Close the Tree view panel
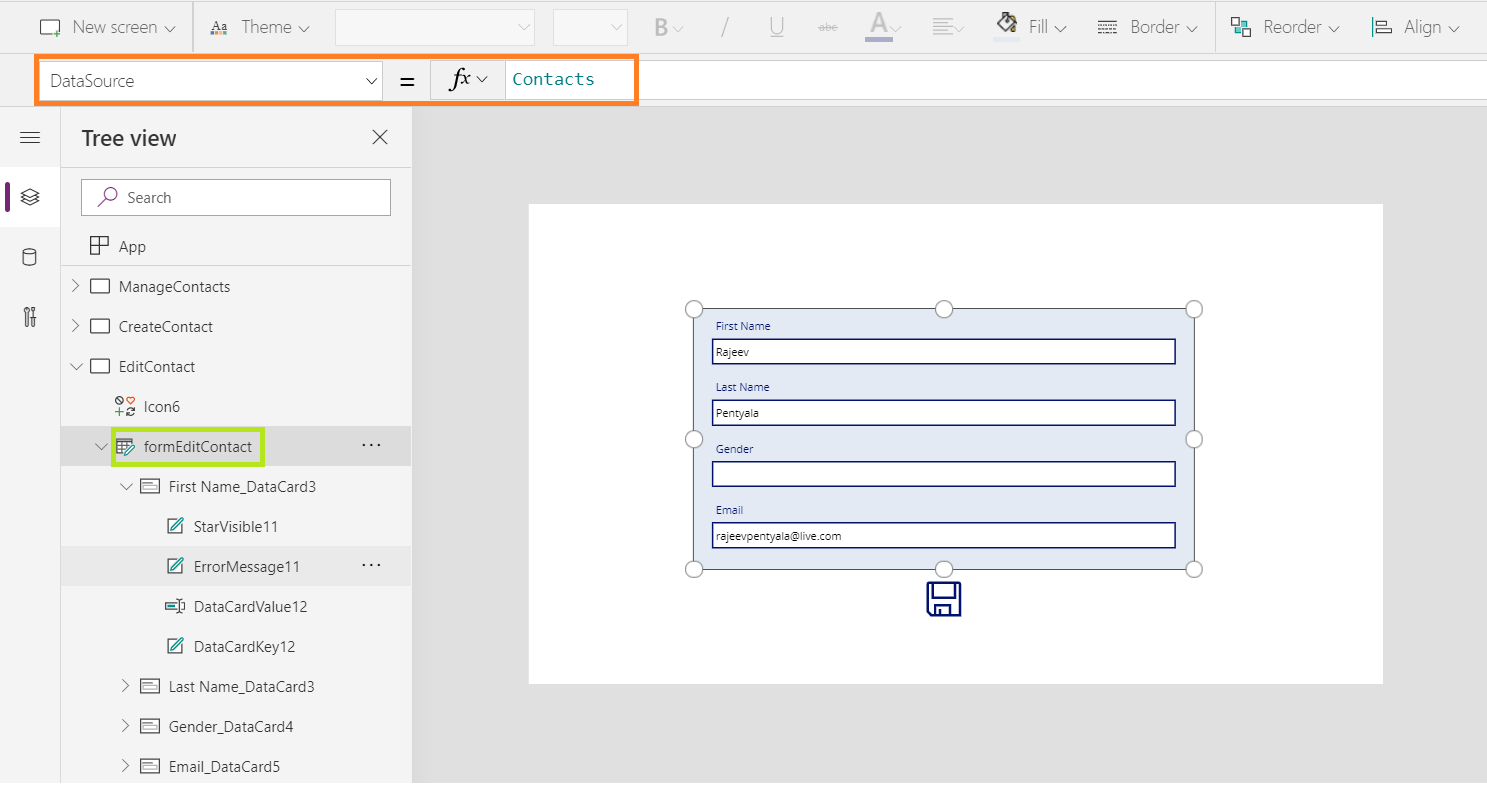 [x=380, y=138]
